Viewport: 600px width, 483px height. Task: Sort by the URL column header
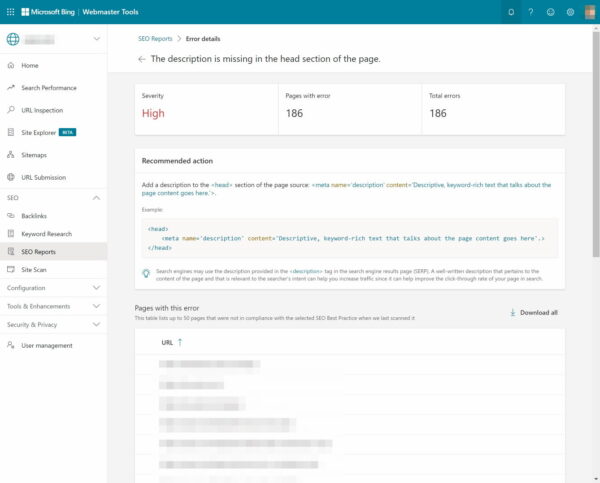[x=172, y=342]
